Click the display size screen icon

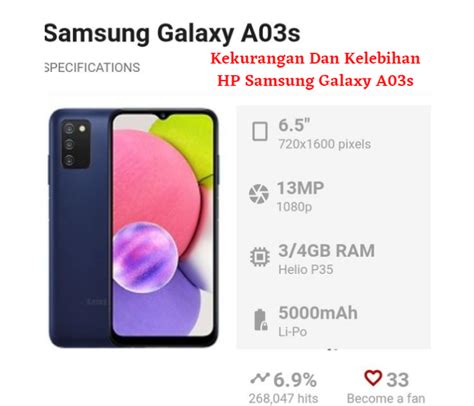[260, 131]
